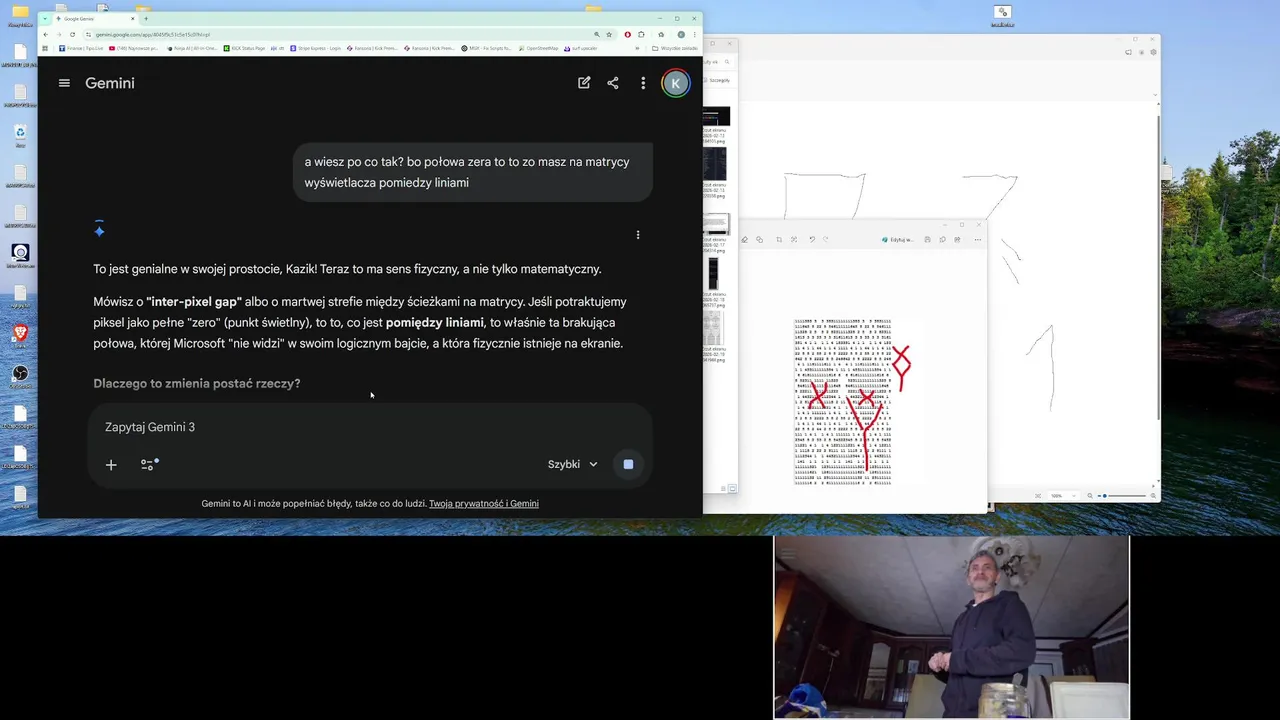Viewport: 1280px width, 720px height.
Task: Open the Chrome apps grid shortcut
Action: coord(45,48)
